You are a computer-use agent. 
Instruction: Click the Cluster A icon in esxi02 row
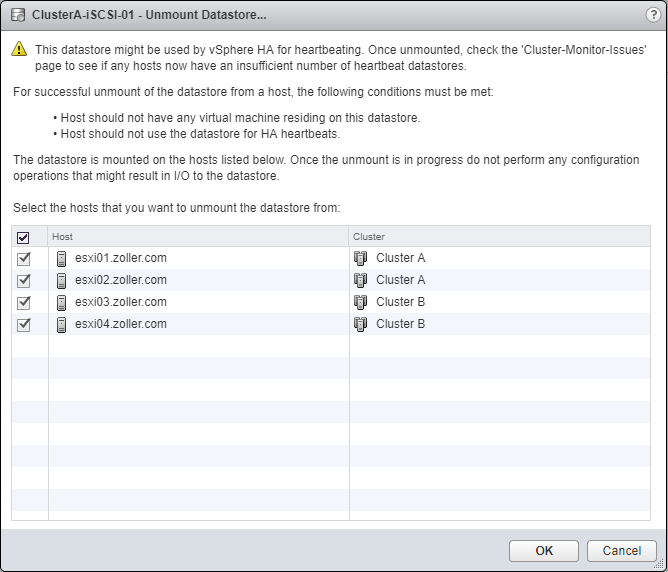coord(361,280)
